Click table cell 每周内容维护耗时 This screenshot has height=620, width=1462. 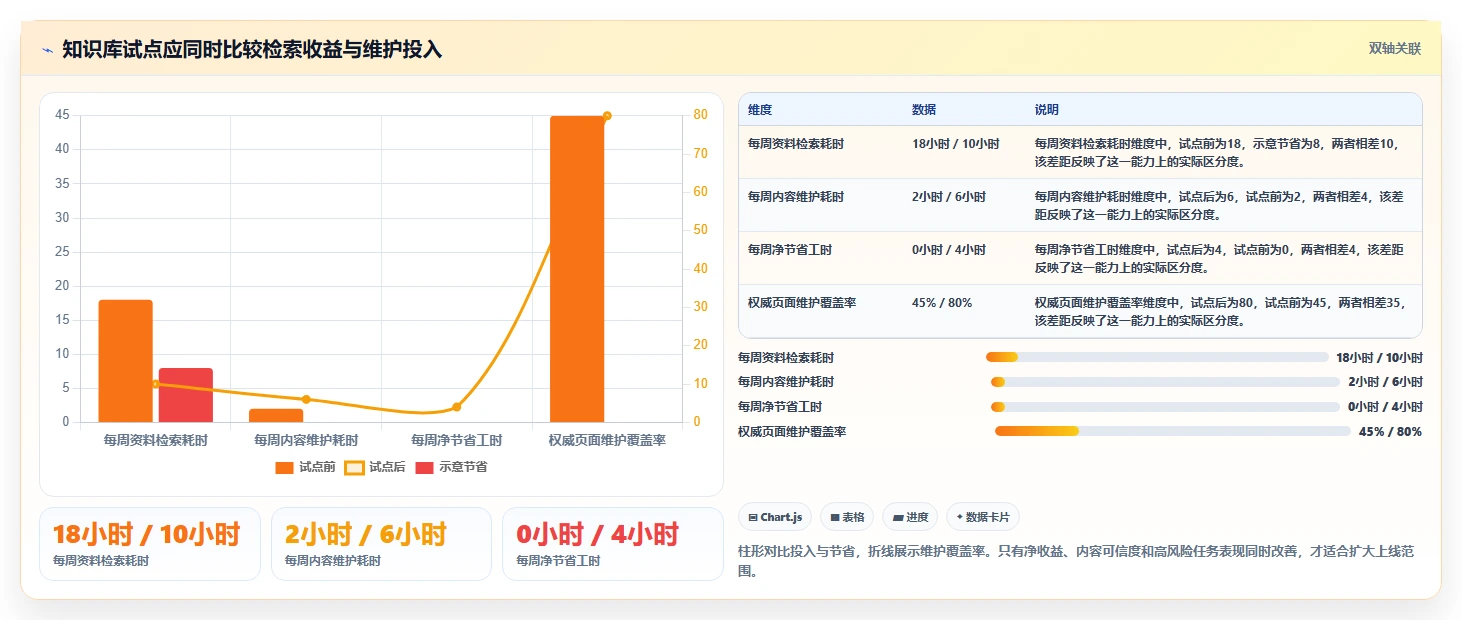click(796, 197)
